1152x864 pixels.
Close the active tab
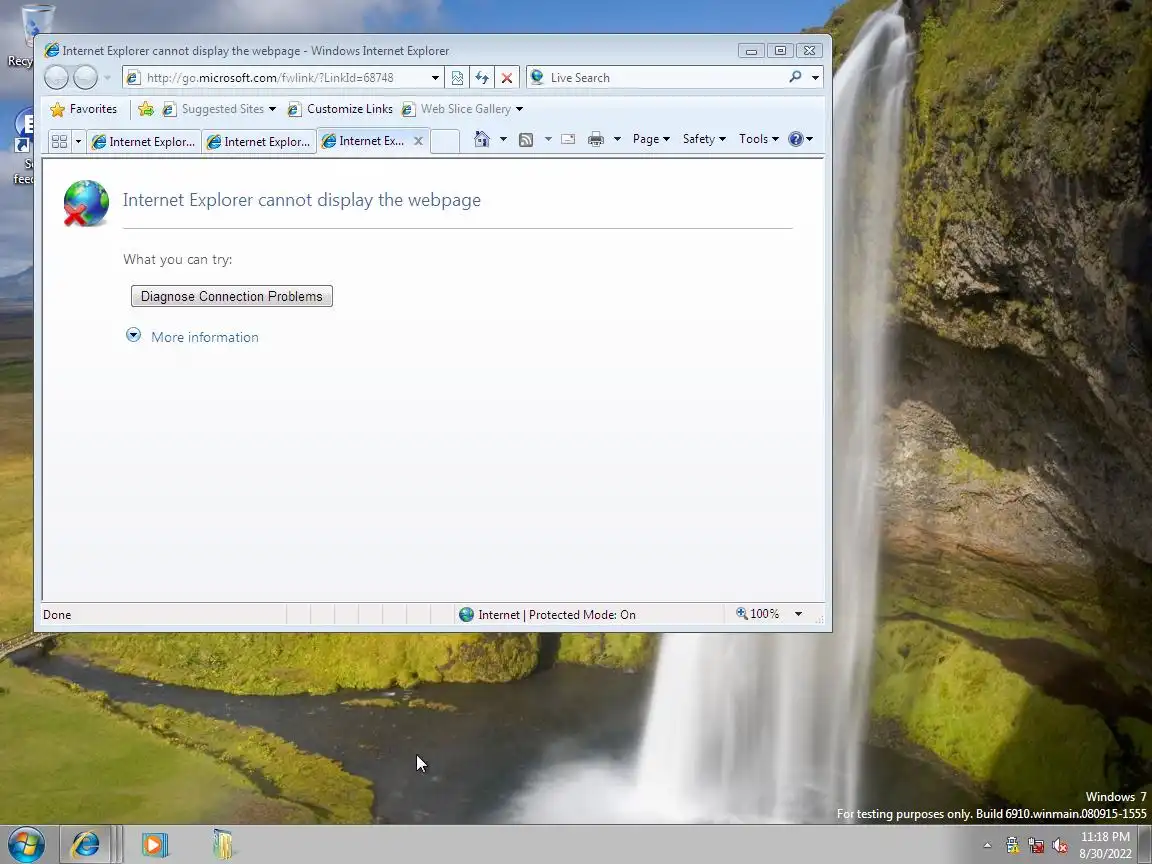pos(418,141)
